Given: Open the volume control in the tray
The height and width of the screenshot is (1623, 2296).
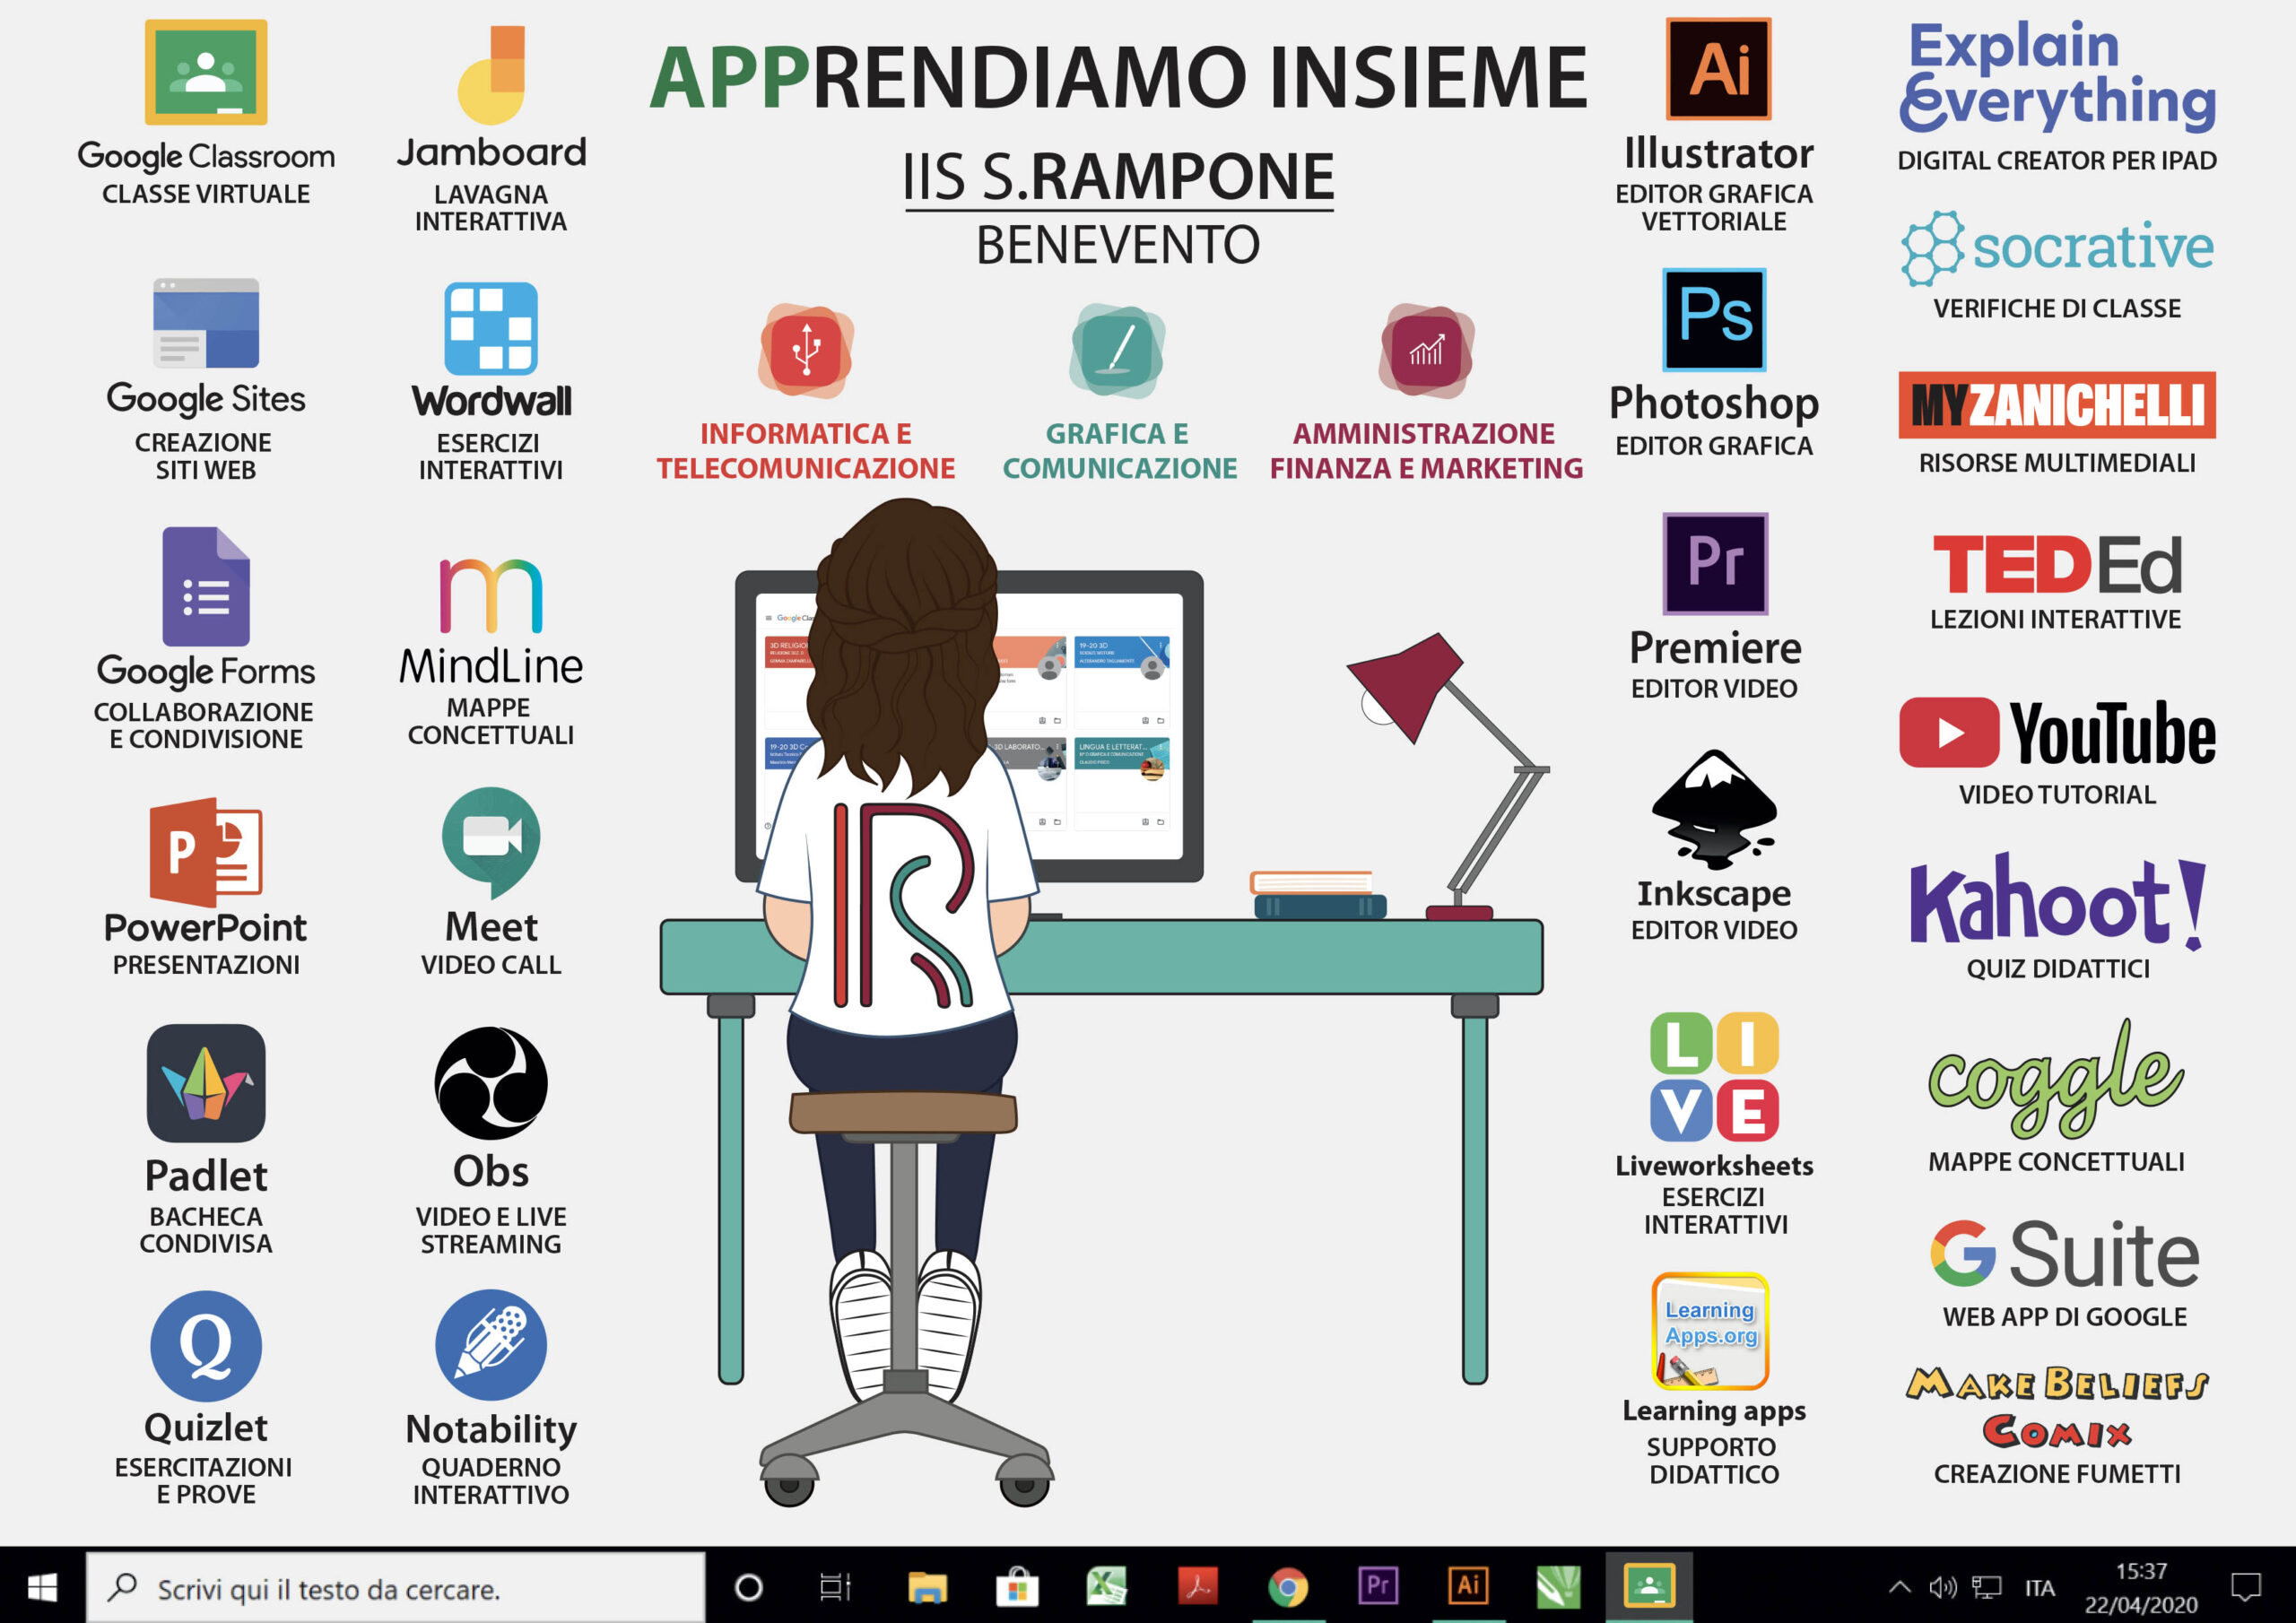Looking at the screenshot, I should 1942,1587.
